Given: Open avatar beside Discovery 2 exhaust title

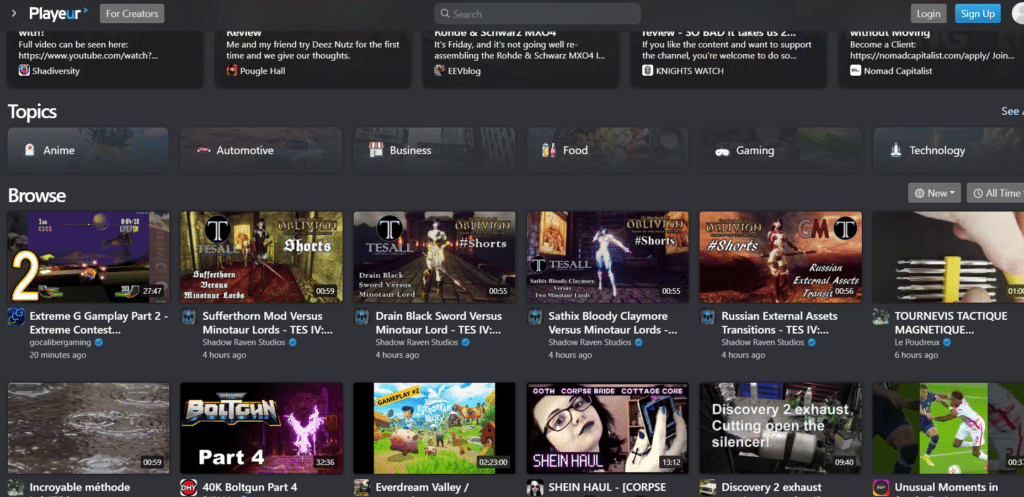Looking at the screenshot, I should point(708,488).
